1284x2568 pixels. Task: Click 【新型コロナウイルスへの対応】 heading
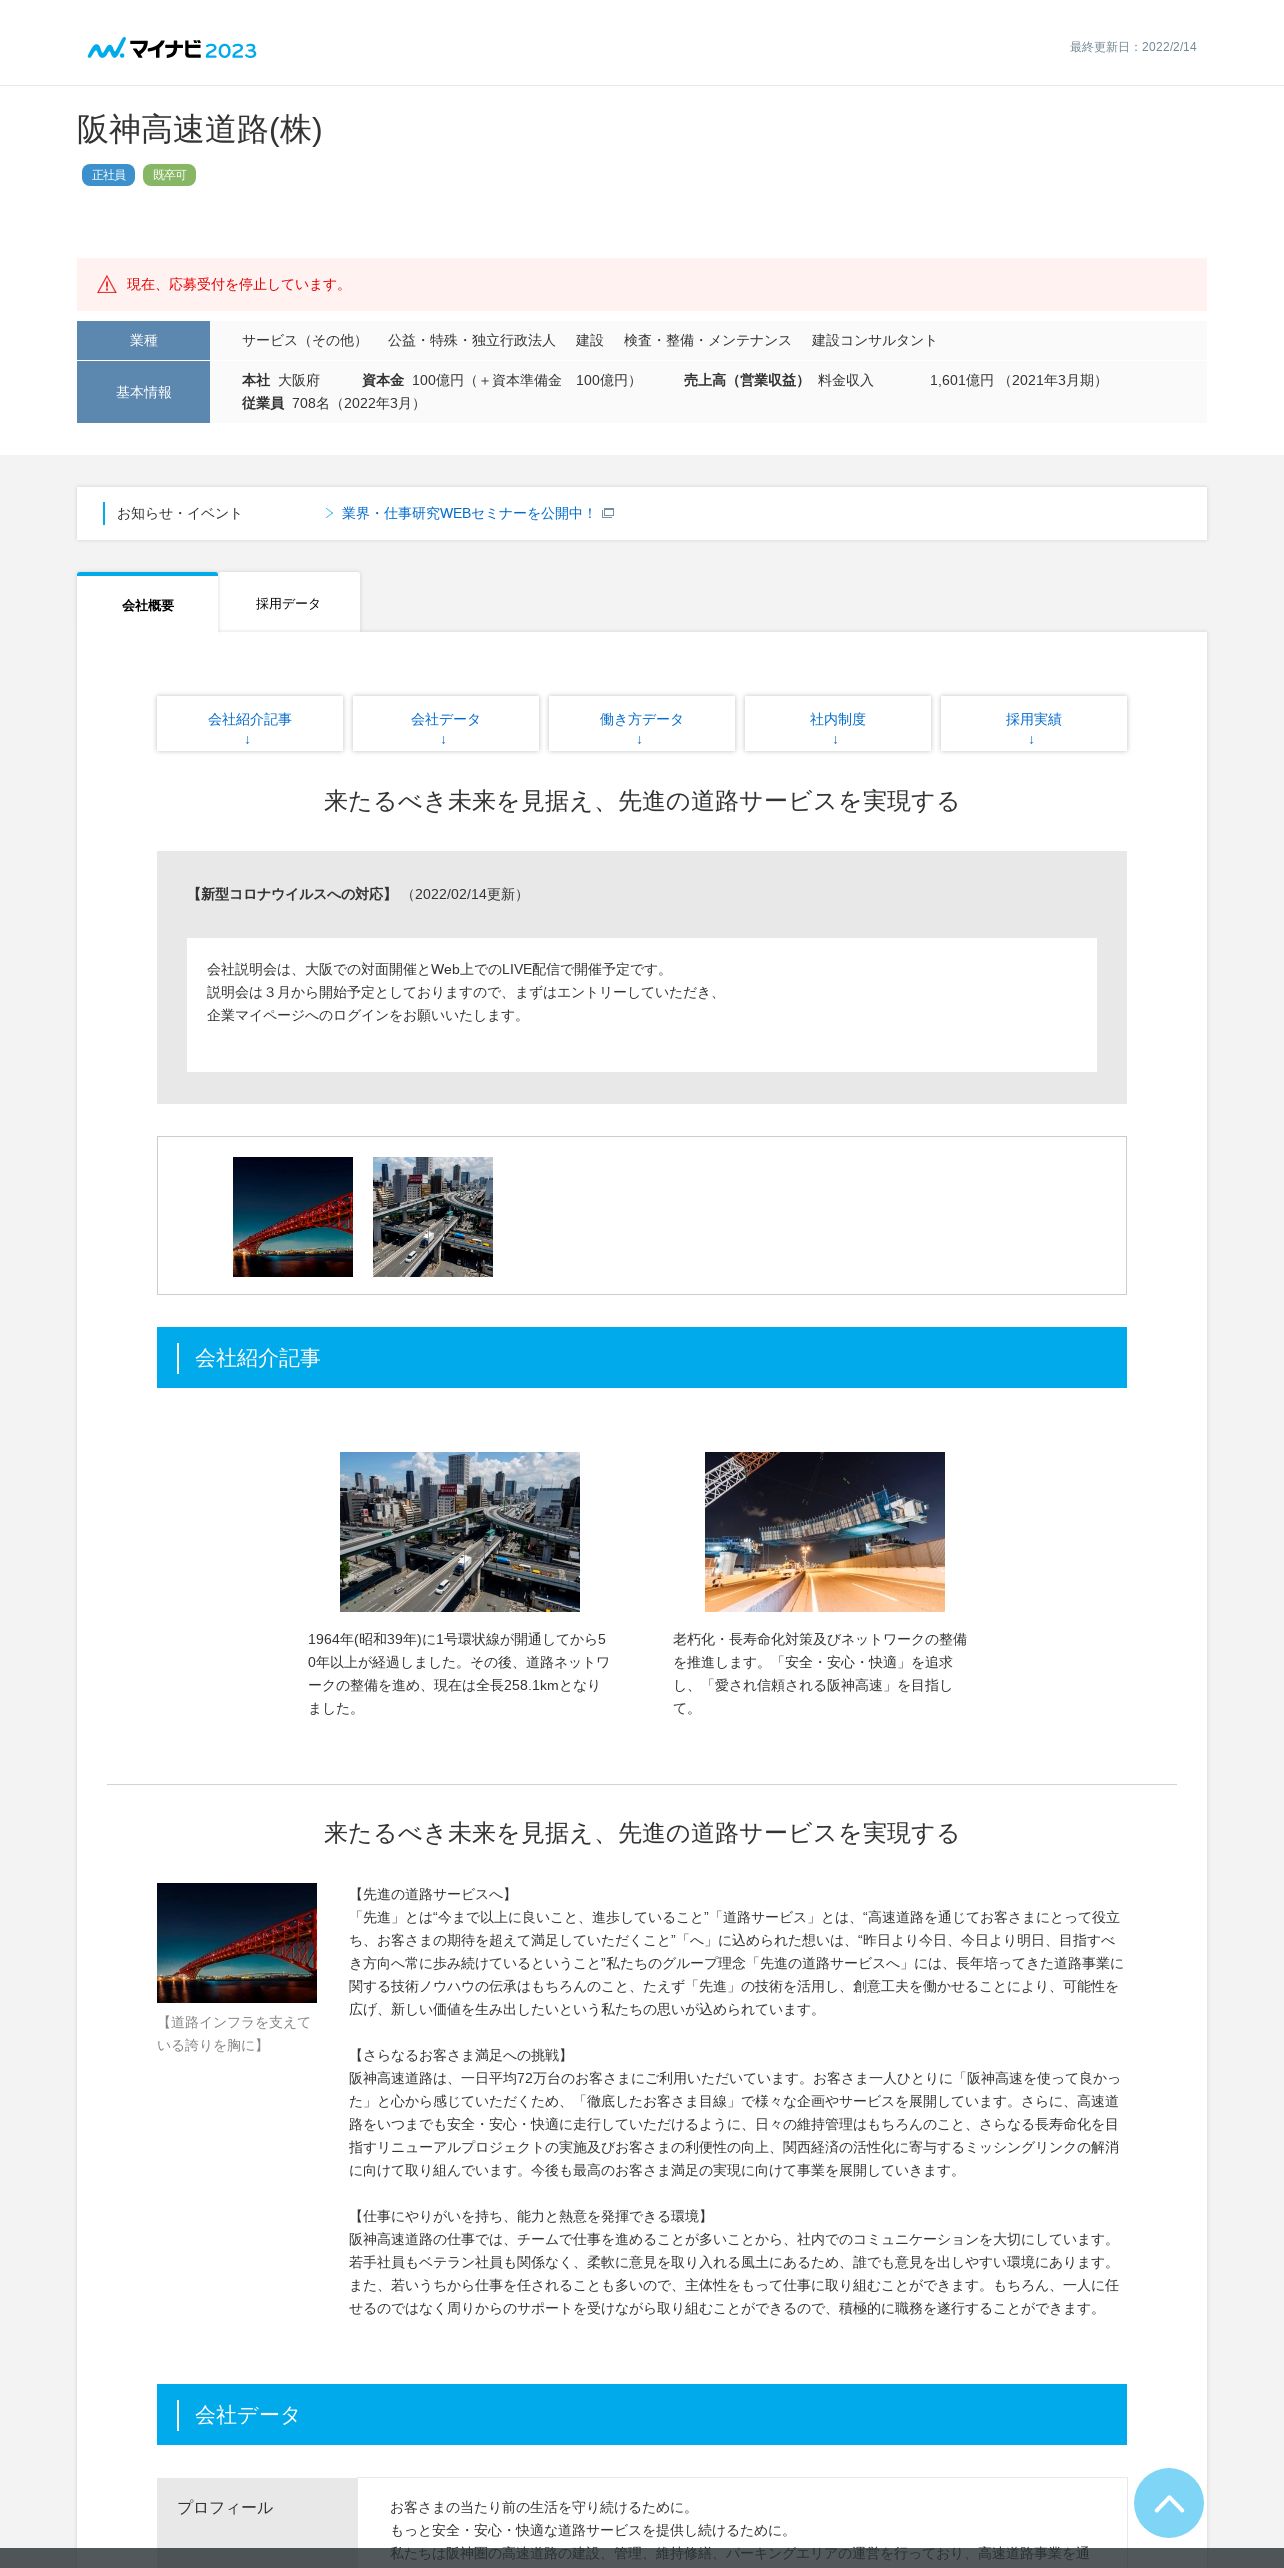click(x=292, y=894)
